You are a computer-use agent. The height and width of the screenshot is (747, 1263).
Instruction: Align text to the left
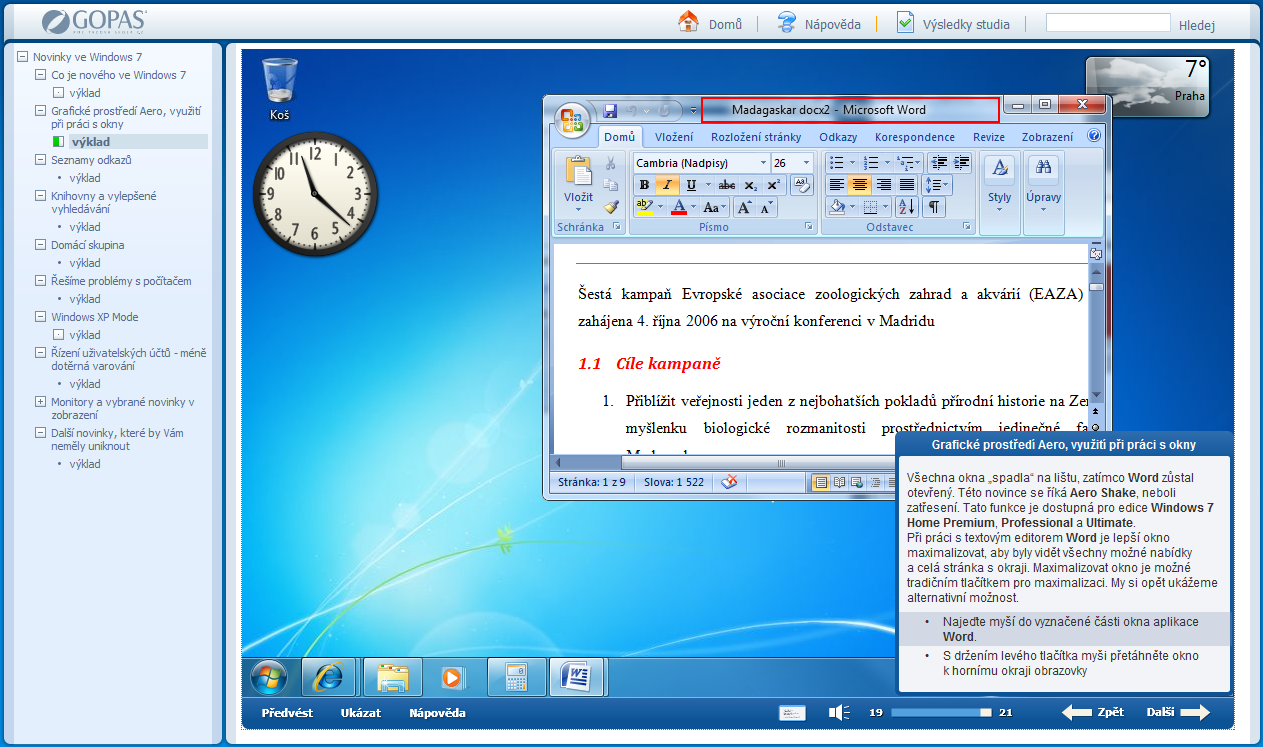(836, 185)
